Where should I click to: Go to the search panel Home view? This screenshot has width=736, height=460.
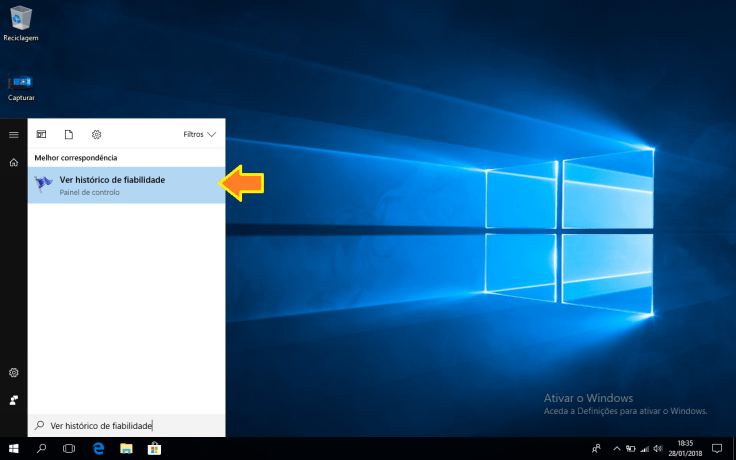pos(14,161)
